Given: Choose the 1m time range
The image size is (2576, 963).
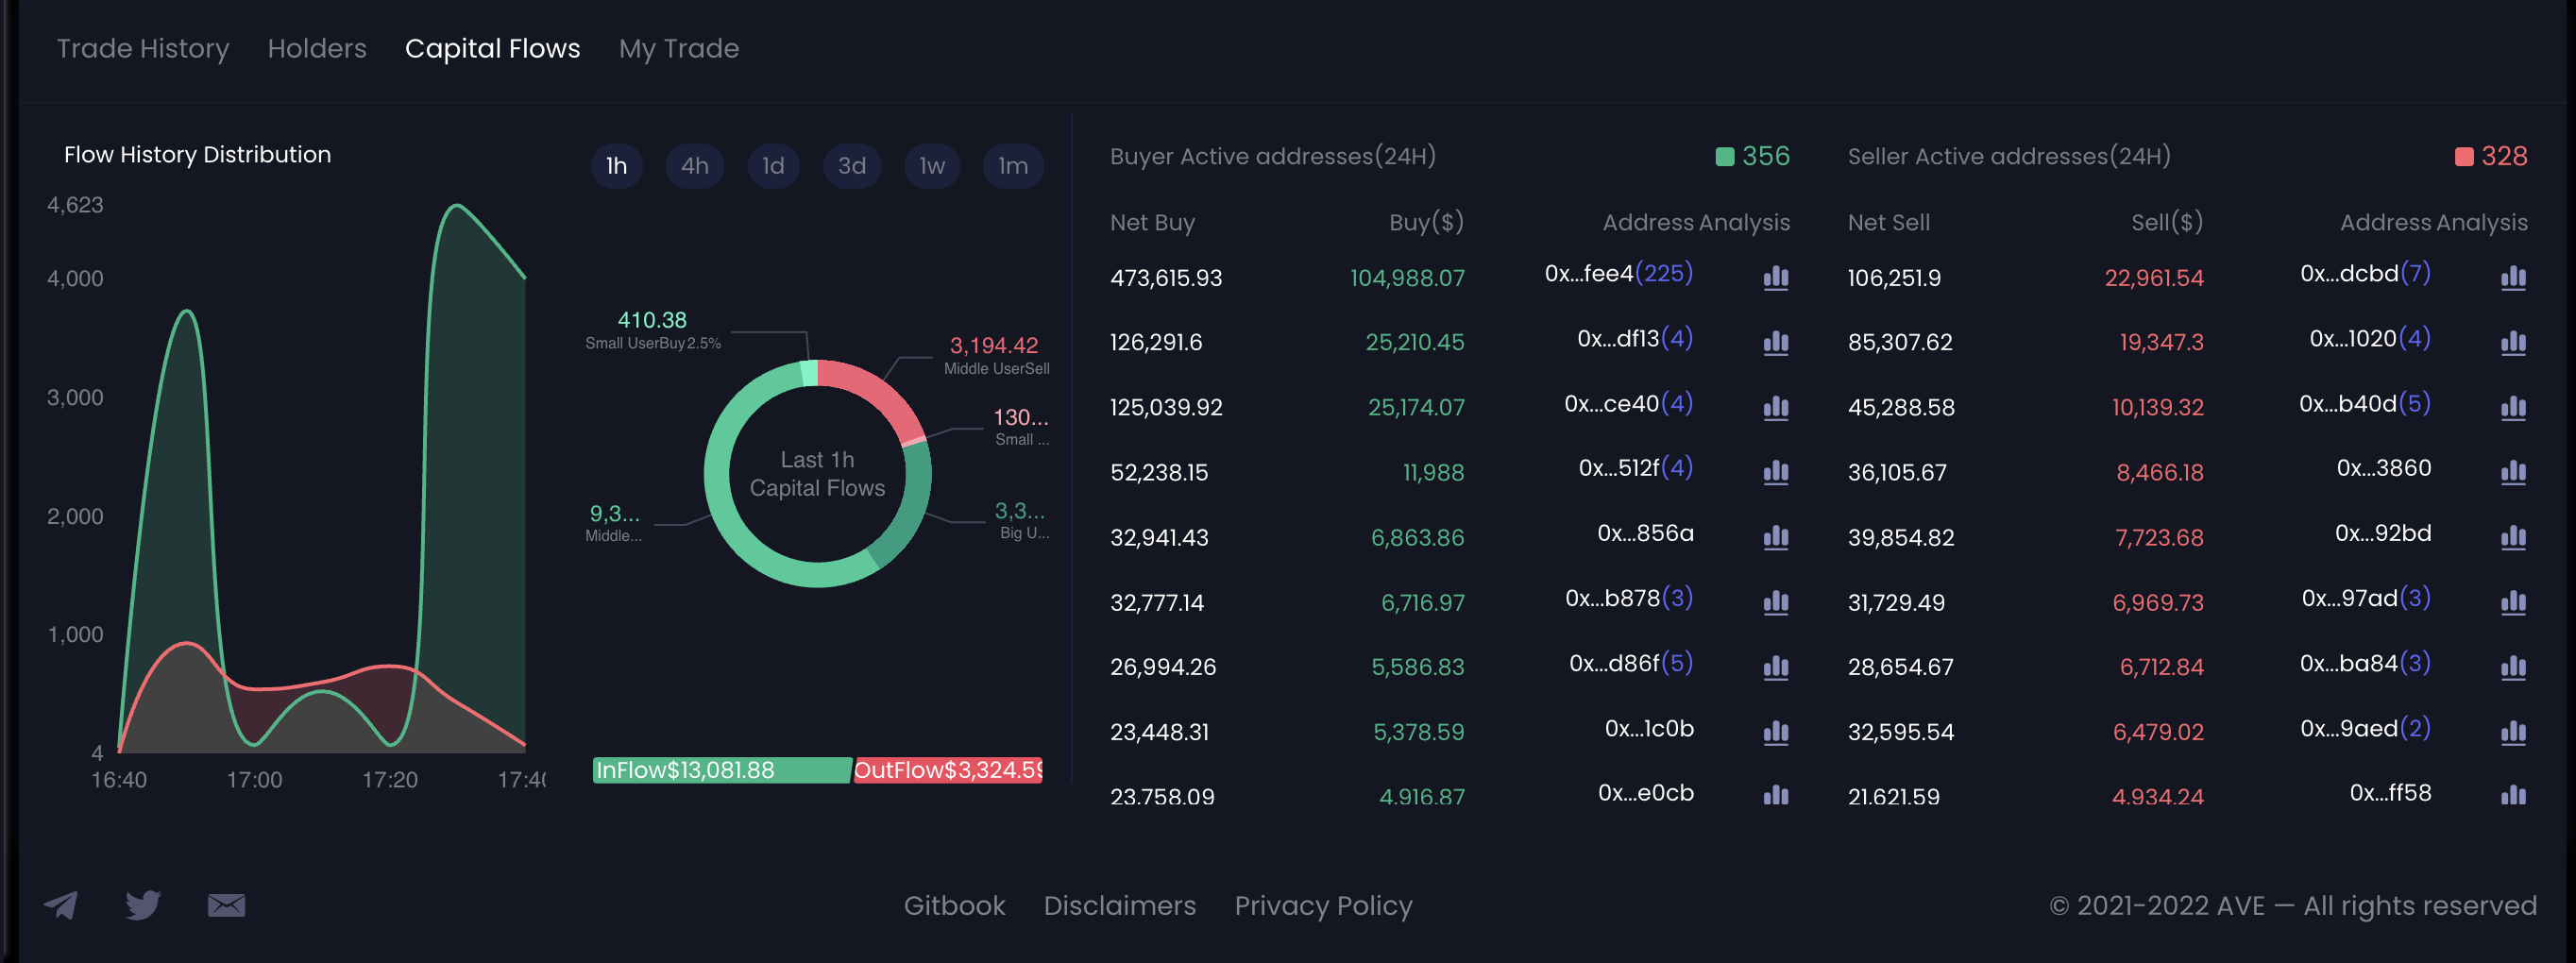Looking at the screenshot, I should pos(1012,166).
